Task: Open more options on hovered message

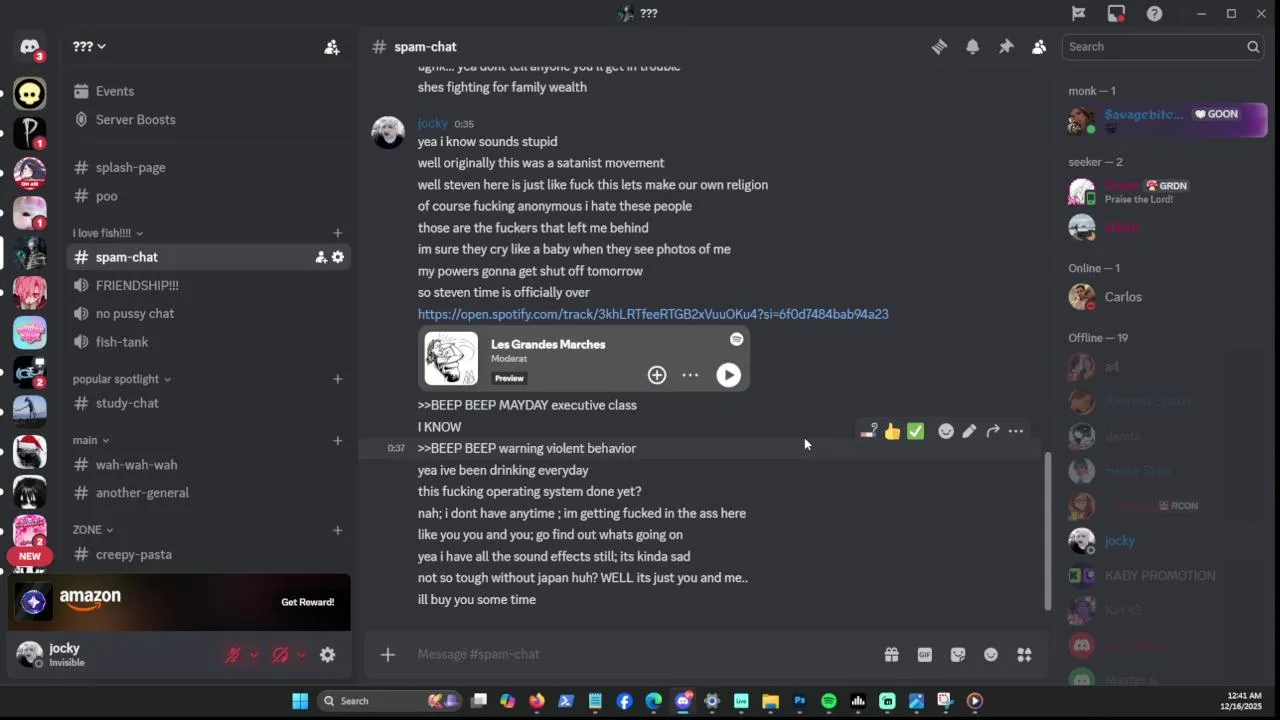Action: tap(1016, 432)
